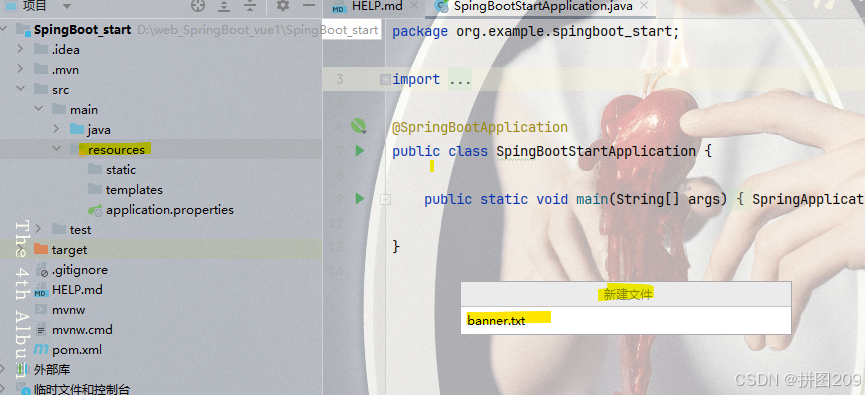Screen dimensions: 865x395
Task: Click the Spring bean gutter icon by @SpringBootApplication
Action: (359, 126)
